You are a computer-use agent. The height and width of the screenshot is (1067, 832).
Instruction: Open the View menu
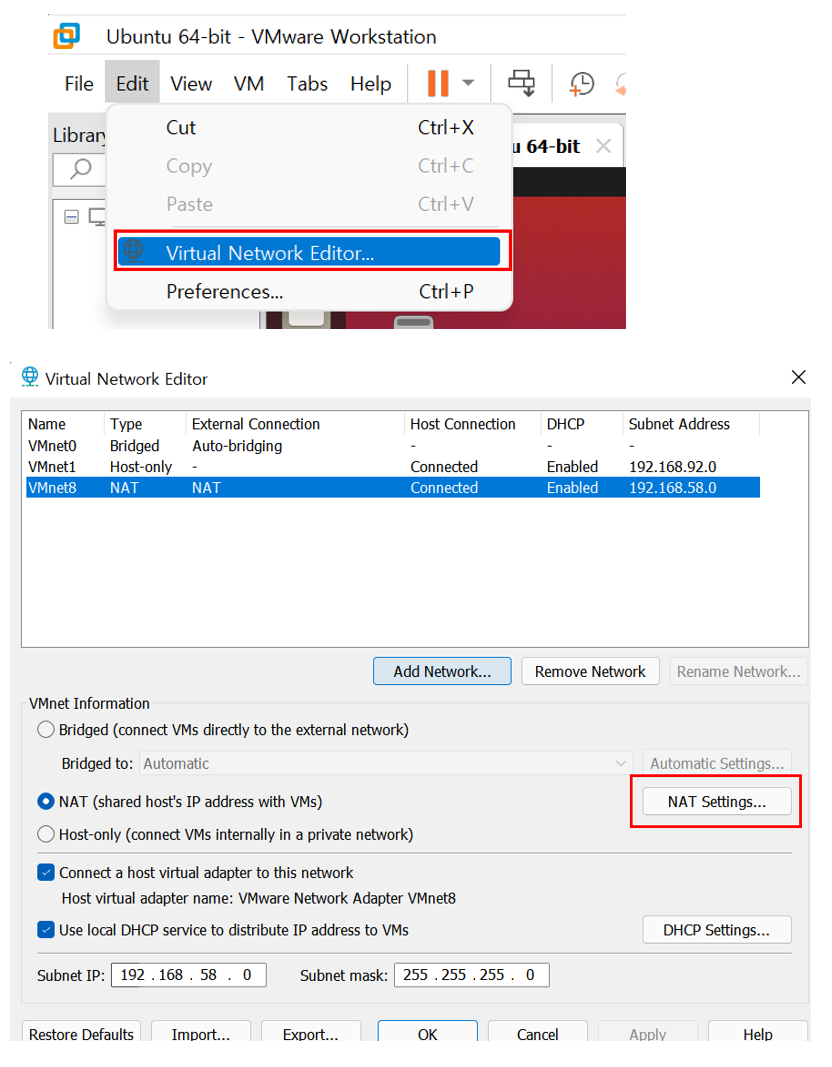pos(191,84)
